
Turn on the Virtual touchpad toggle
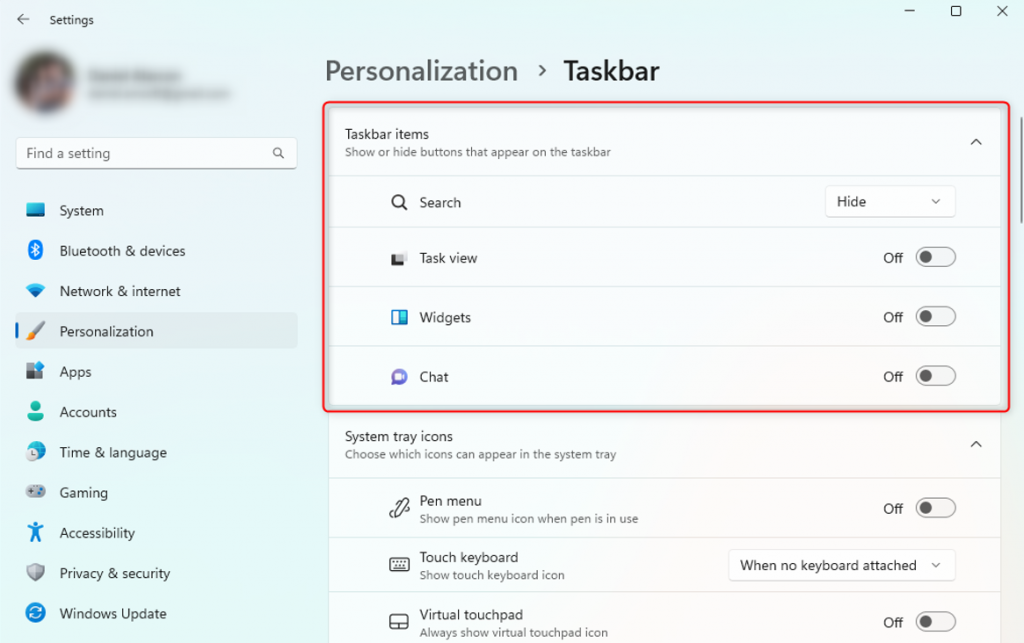point(935,621)
